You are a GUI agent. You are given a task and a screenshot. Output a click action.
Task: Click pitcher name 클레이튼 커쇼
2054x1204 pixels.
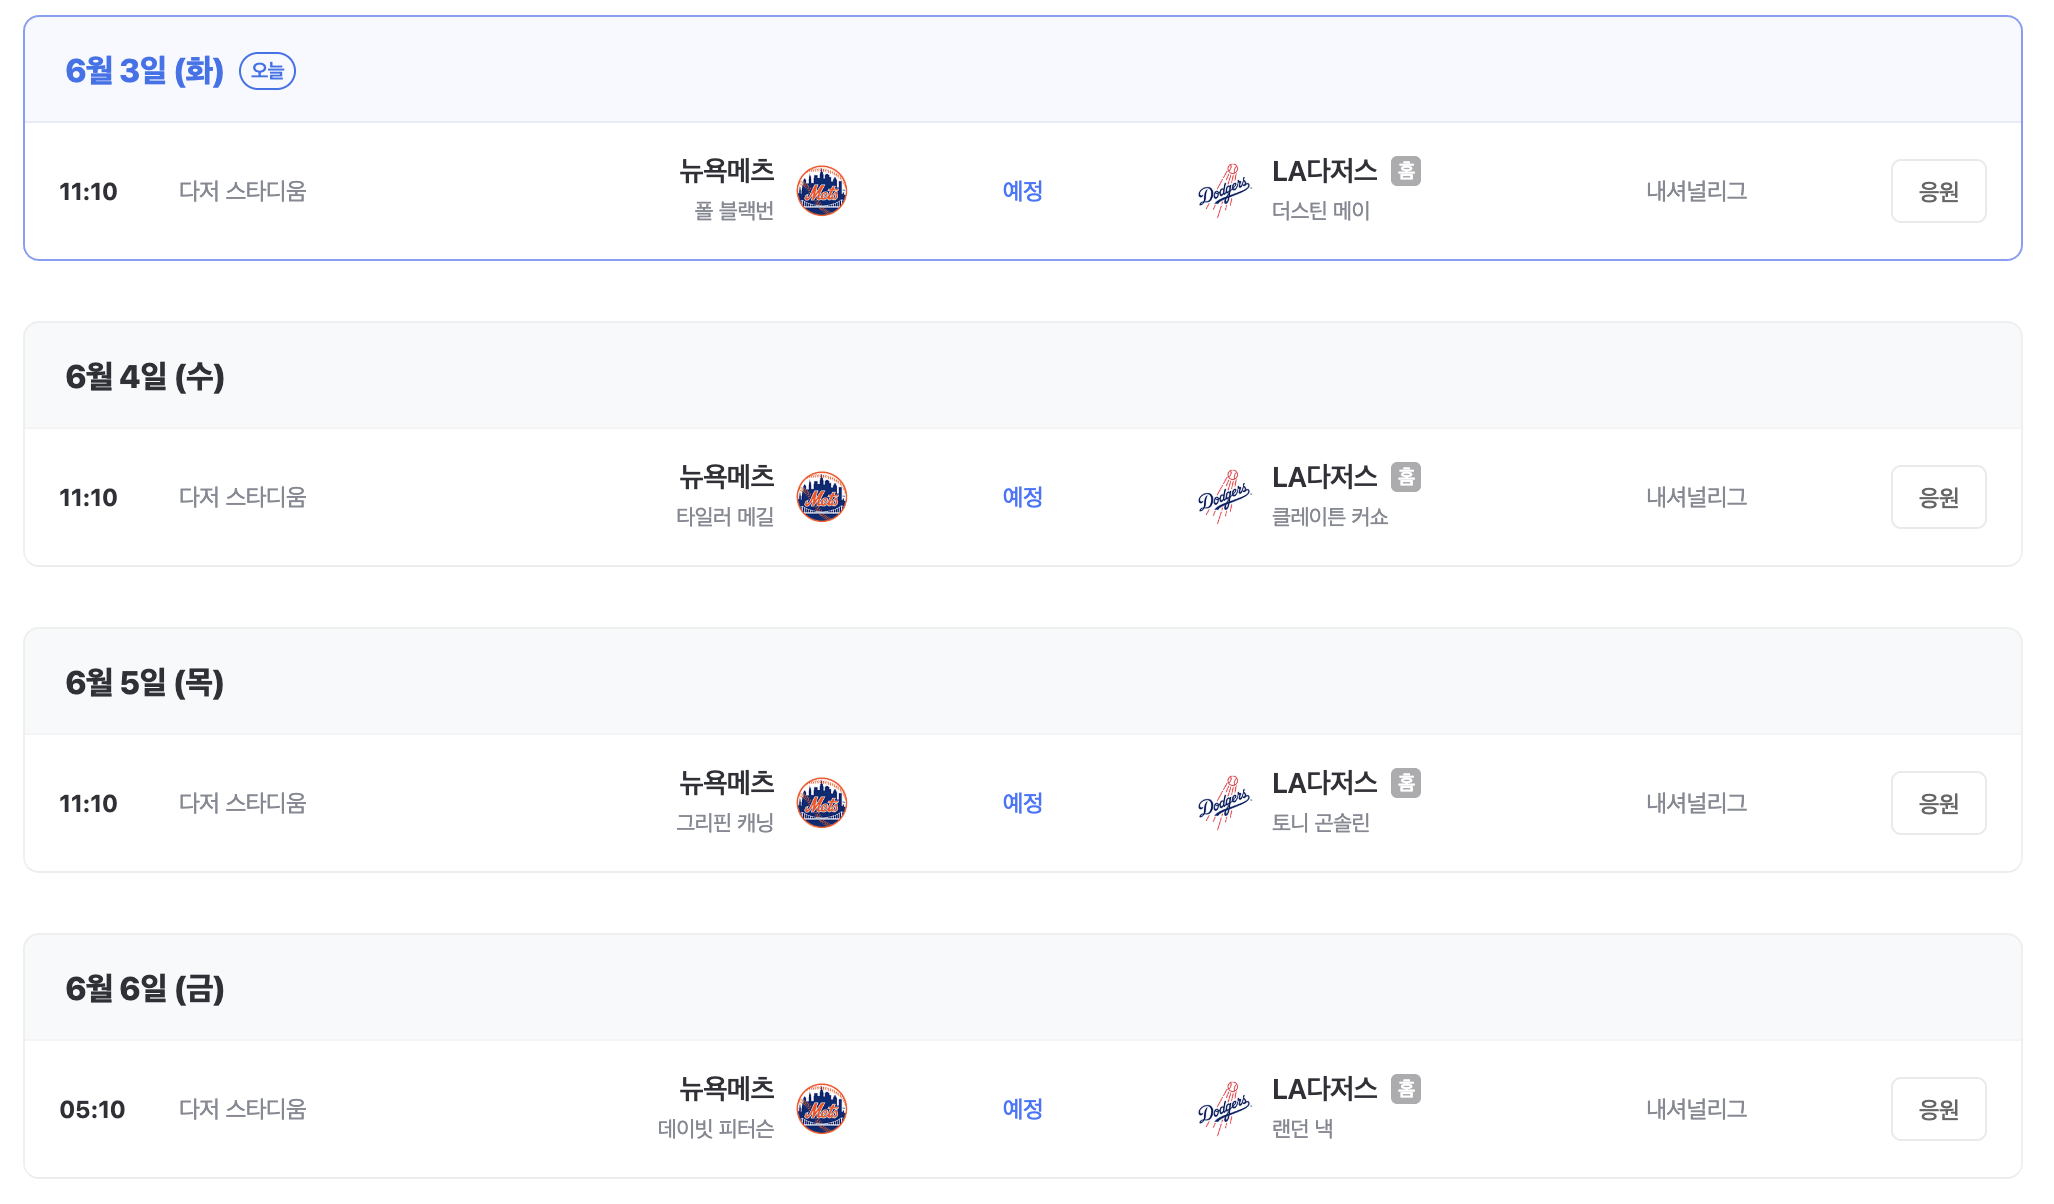tap(1329, 517)
